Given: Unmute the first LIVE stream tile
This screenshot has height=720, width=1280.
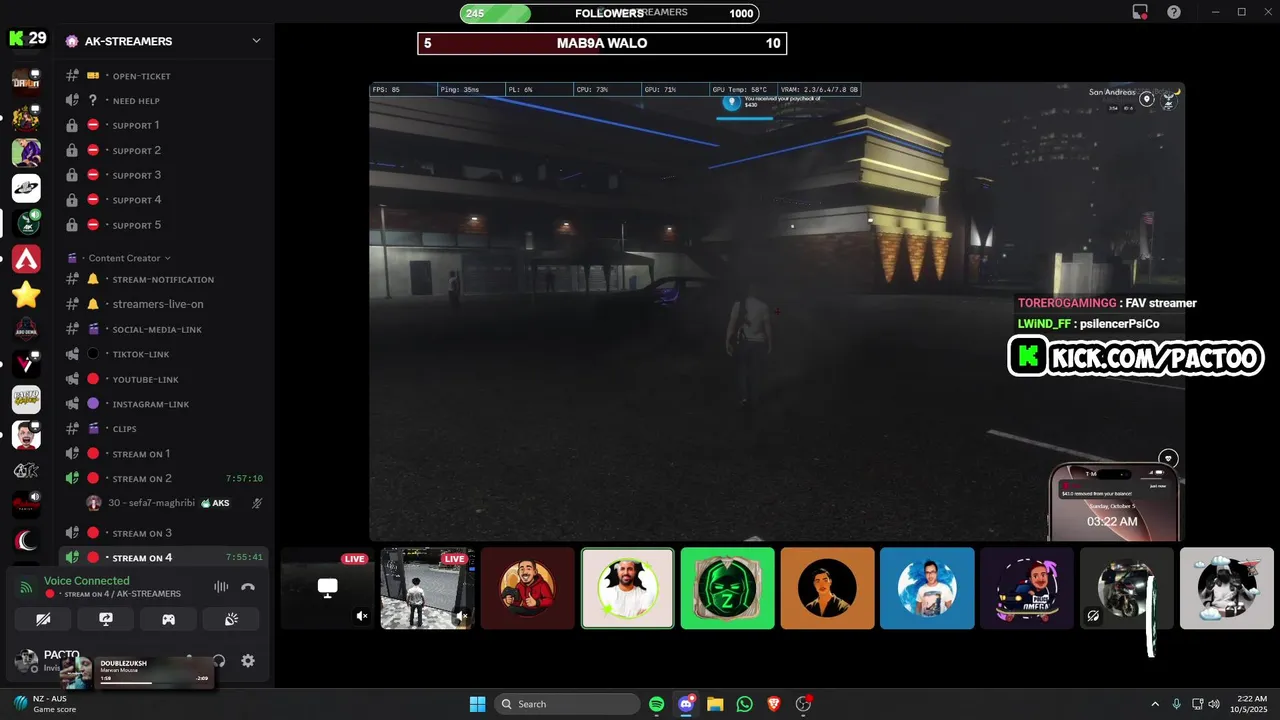Looking at the screenshot, I should tap(362, 616).
